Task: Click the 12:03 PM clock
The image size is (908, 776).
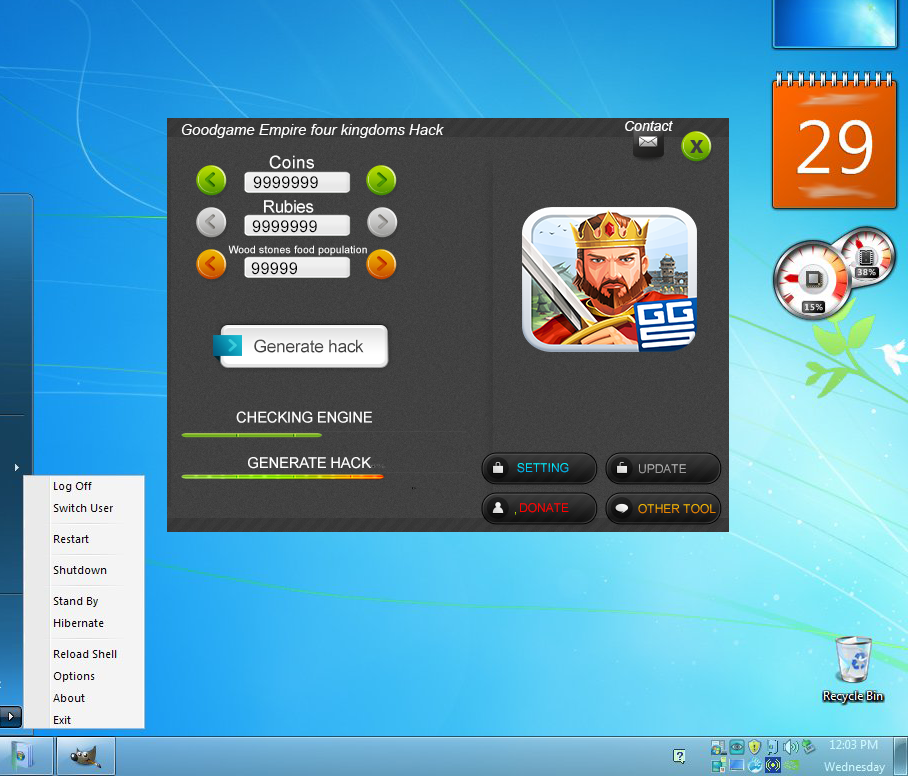Action: tap(853, 745)
